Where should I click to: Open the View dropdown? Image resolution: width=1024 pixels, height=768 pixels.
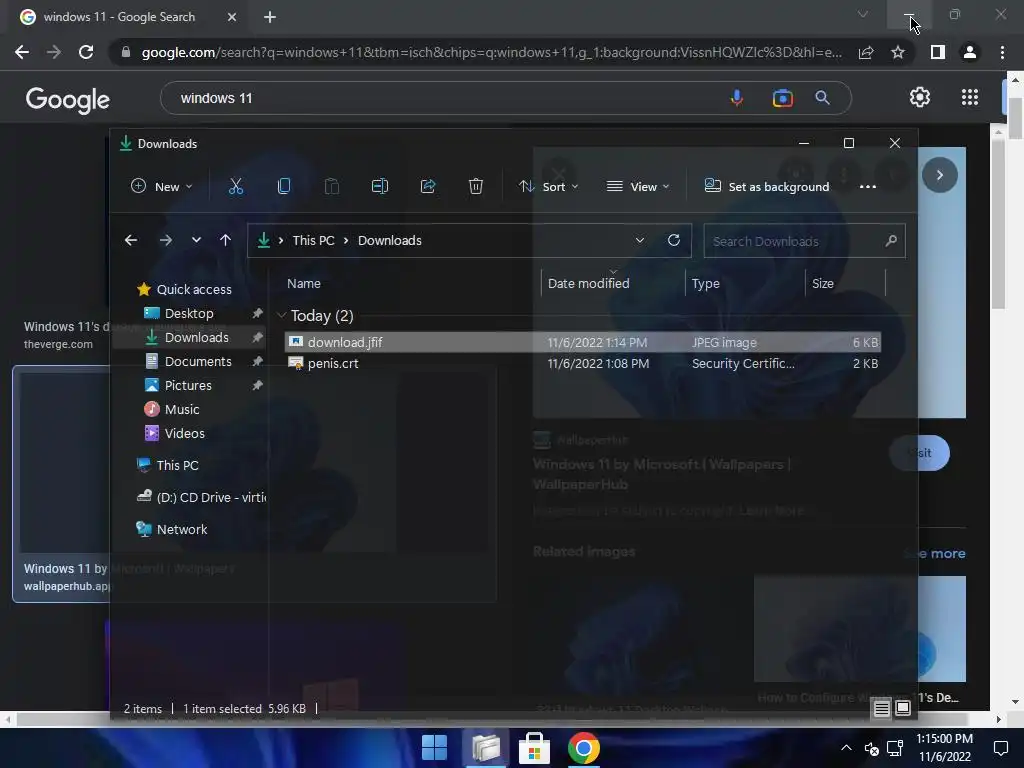coord(638,187)
